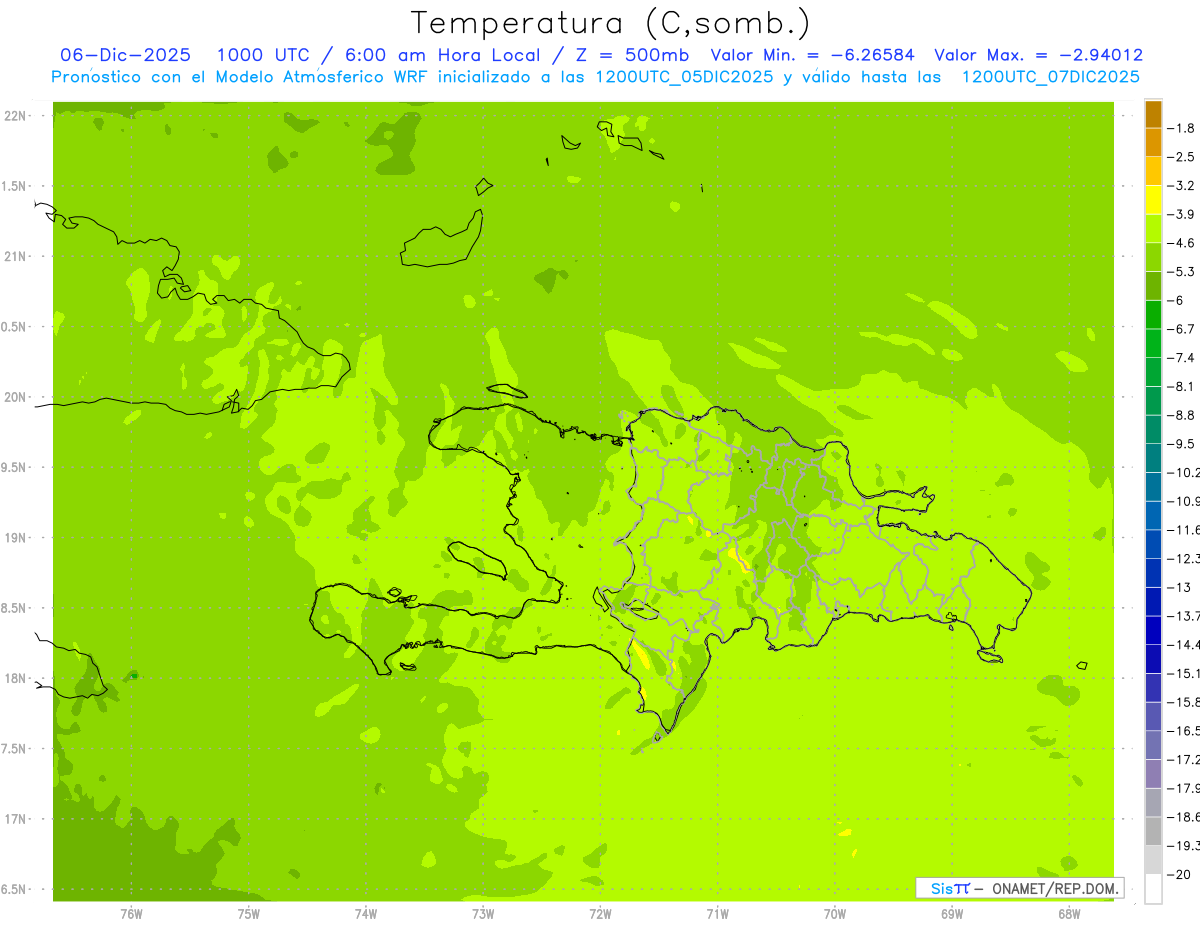Pick the yellow swatch between -3.2 and -3.9

coord(1153,200)
